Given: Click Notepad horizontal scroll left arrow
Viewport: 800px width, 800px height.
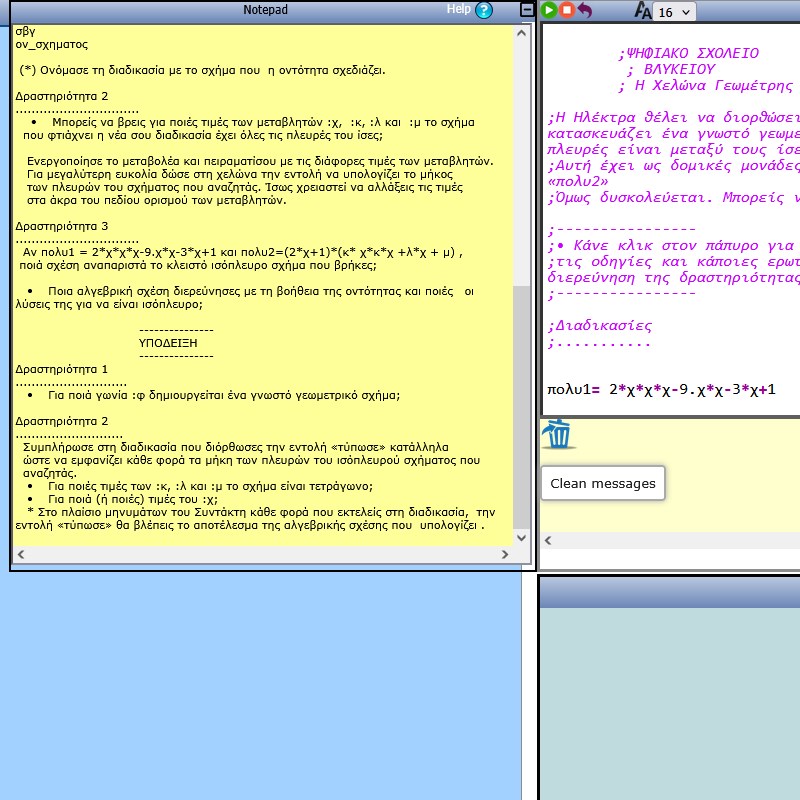Looking at the screenshot, I should 21,554.
